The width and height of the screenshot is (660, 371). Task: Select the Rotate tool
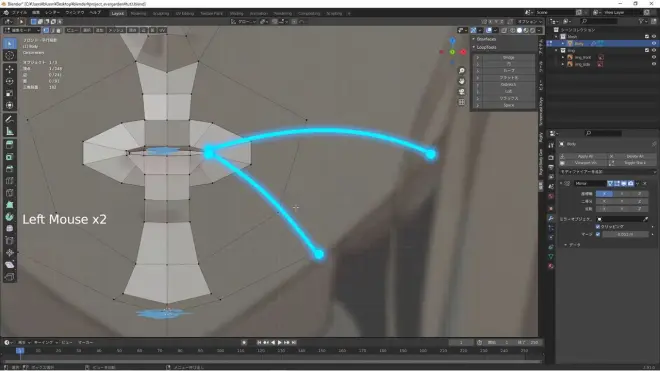point(10,81)
